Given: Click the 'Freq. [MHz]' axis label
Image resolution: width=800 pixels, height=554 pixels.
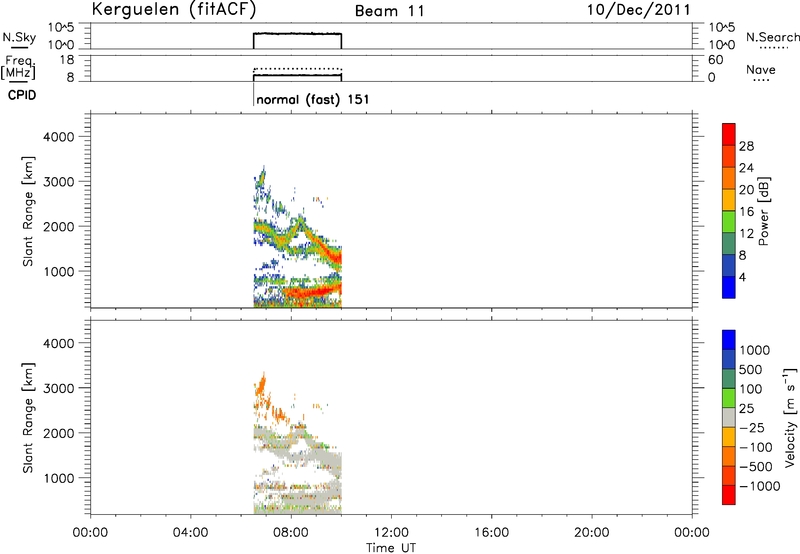Looking at the screenshot, I should (x=18, y=68).
